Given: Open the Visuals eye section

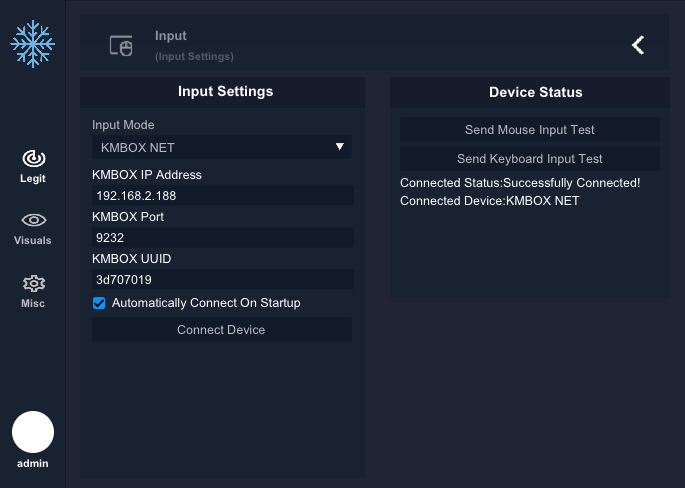Looking at the screenshot, I should point(33,229).
